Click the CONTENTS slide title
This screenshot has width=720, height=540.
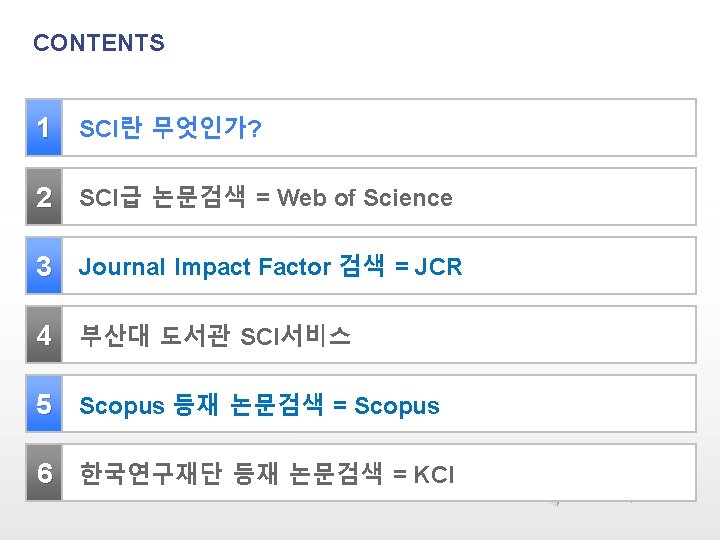[99, 43]
